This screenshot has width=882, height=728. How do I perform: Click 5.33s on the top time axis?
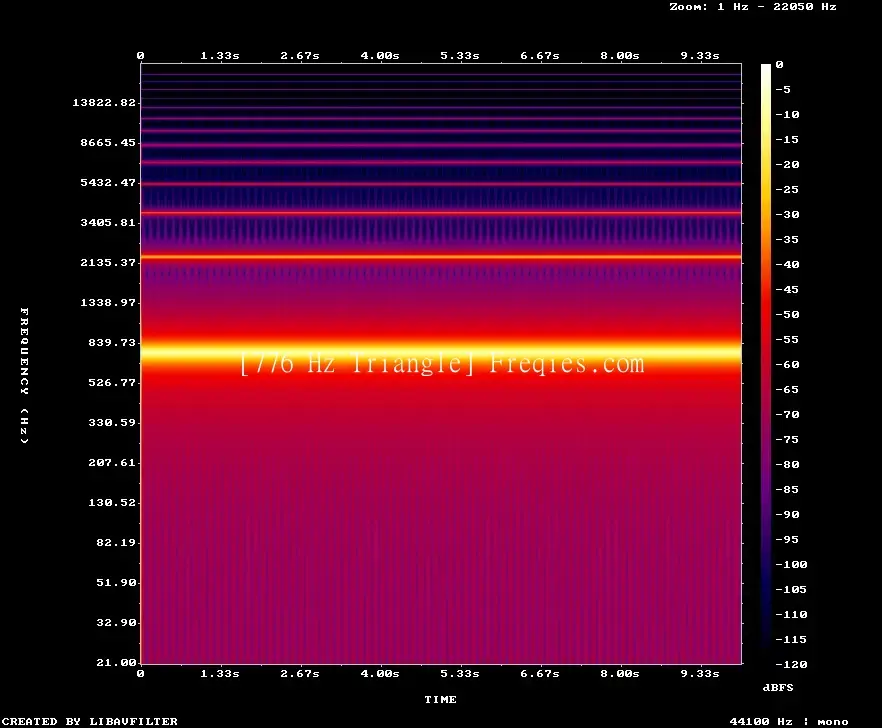tap(460, 56)
